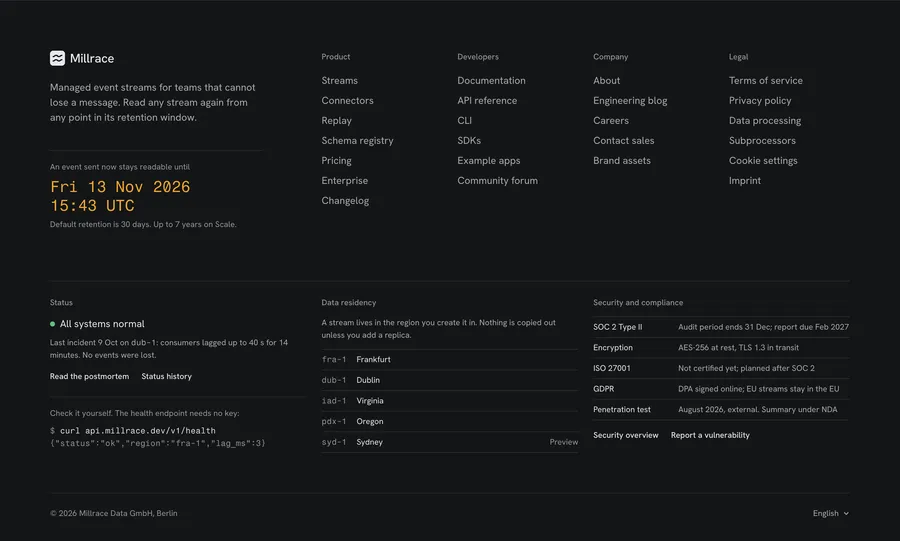The width and height of the screenshot is (900, 541).
Task: View the Imprint page
Action: click(744, 180)
